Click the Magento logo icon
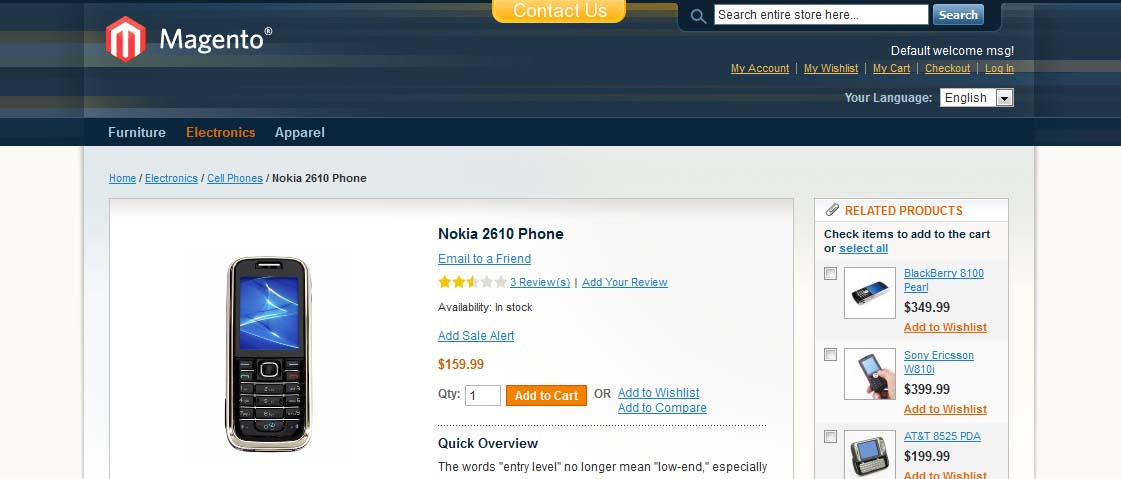1121x479 pixels. (x=126, y=39)
